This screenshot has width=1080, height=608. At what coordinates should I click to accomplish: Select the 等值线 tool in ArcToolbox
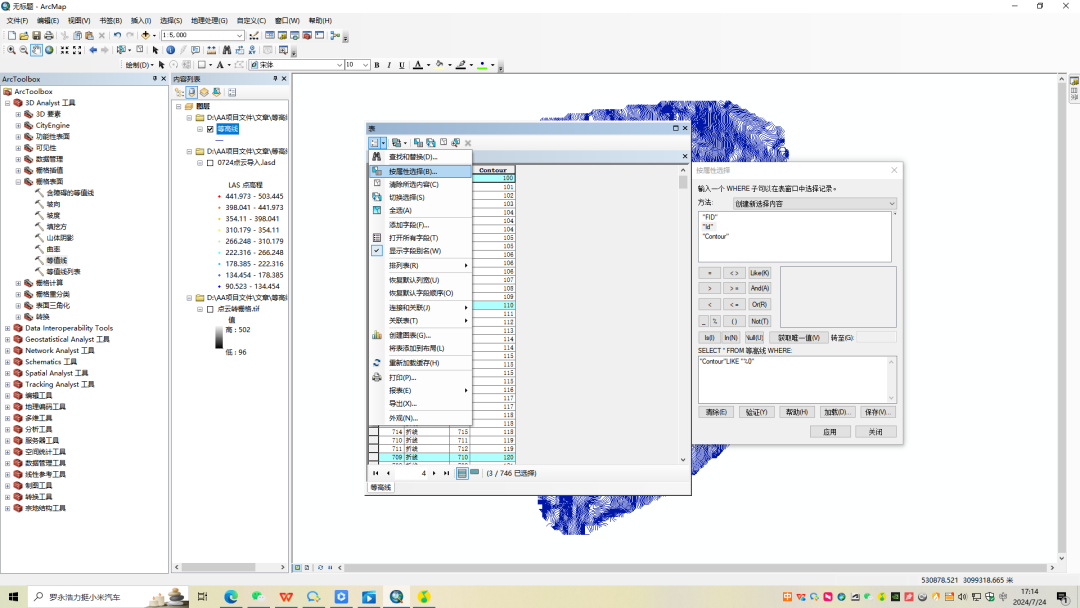click(56, 260)
